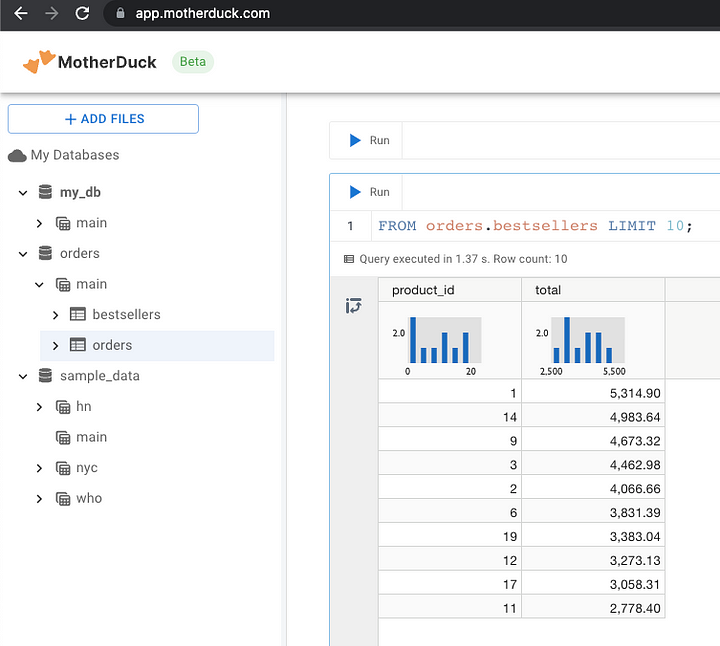The height and width of the screenshot is (646, 720).
Task: Run the bestsellers query cell
Action: point(367,192)
